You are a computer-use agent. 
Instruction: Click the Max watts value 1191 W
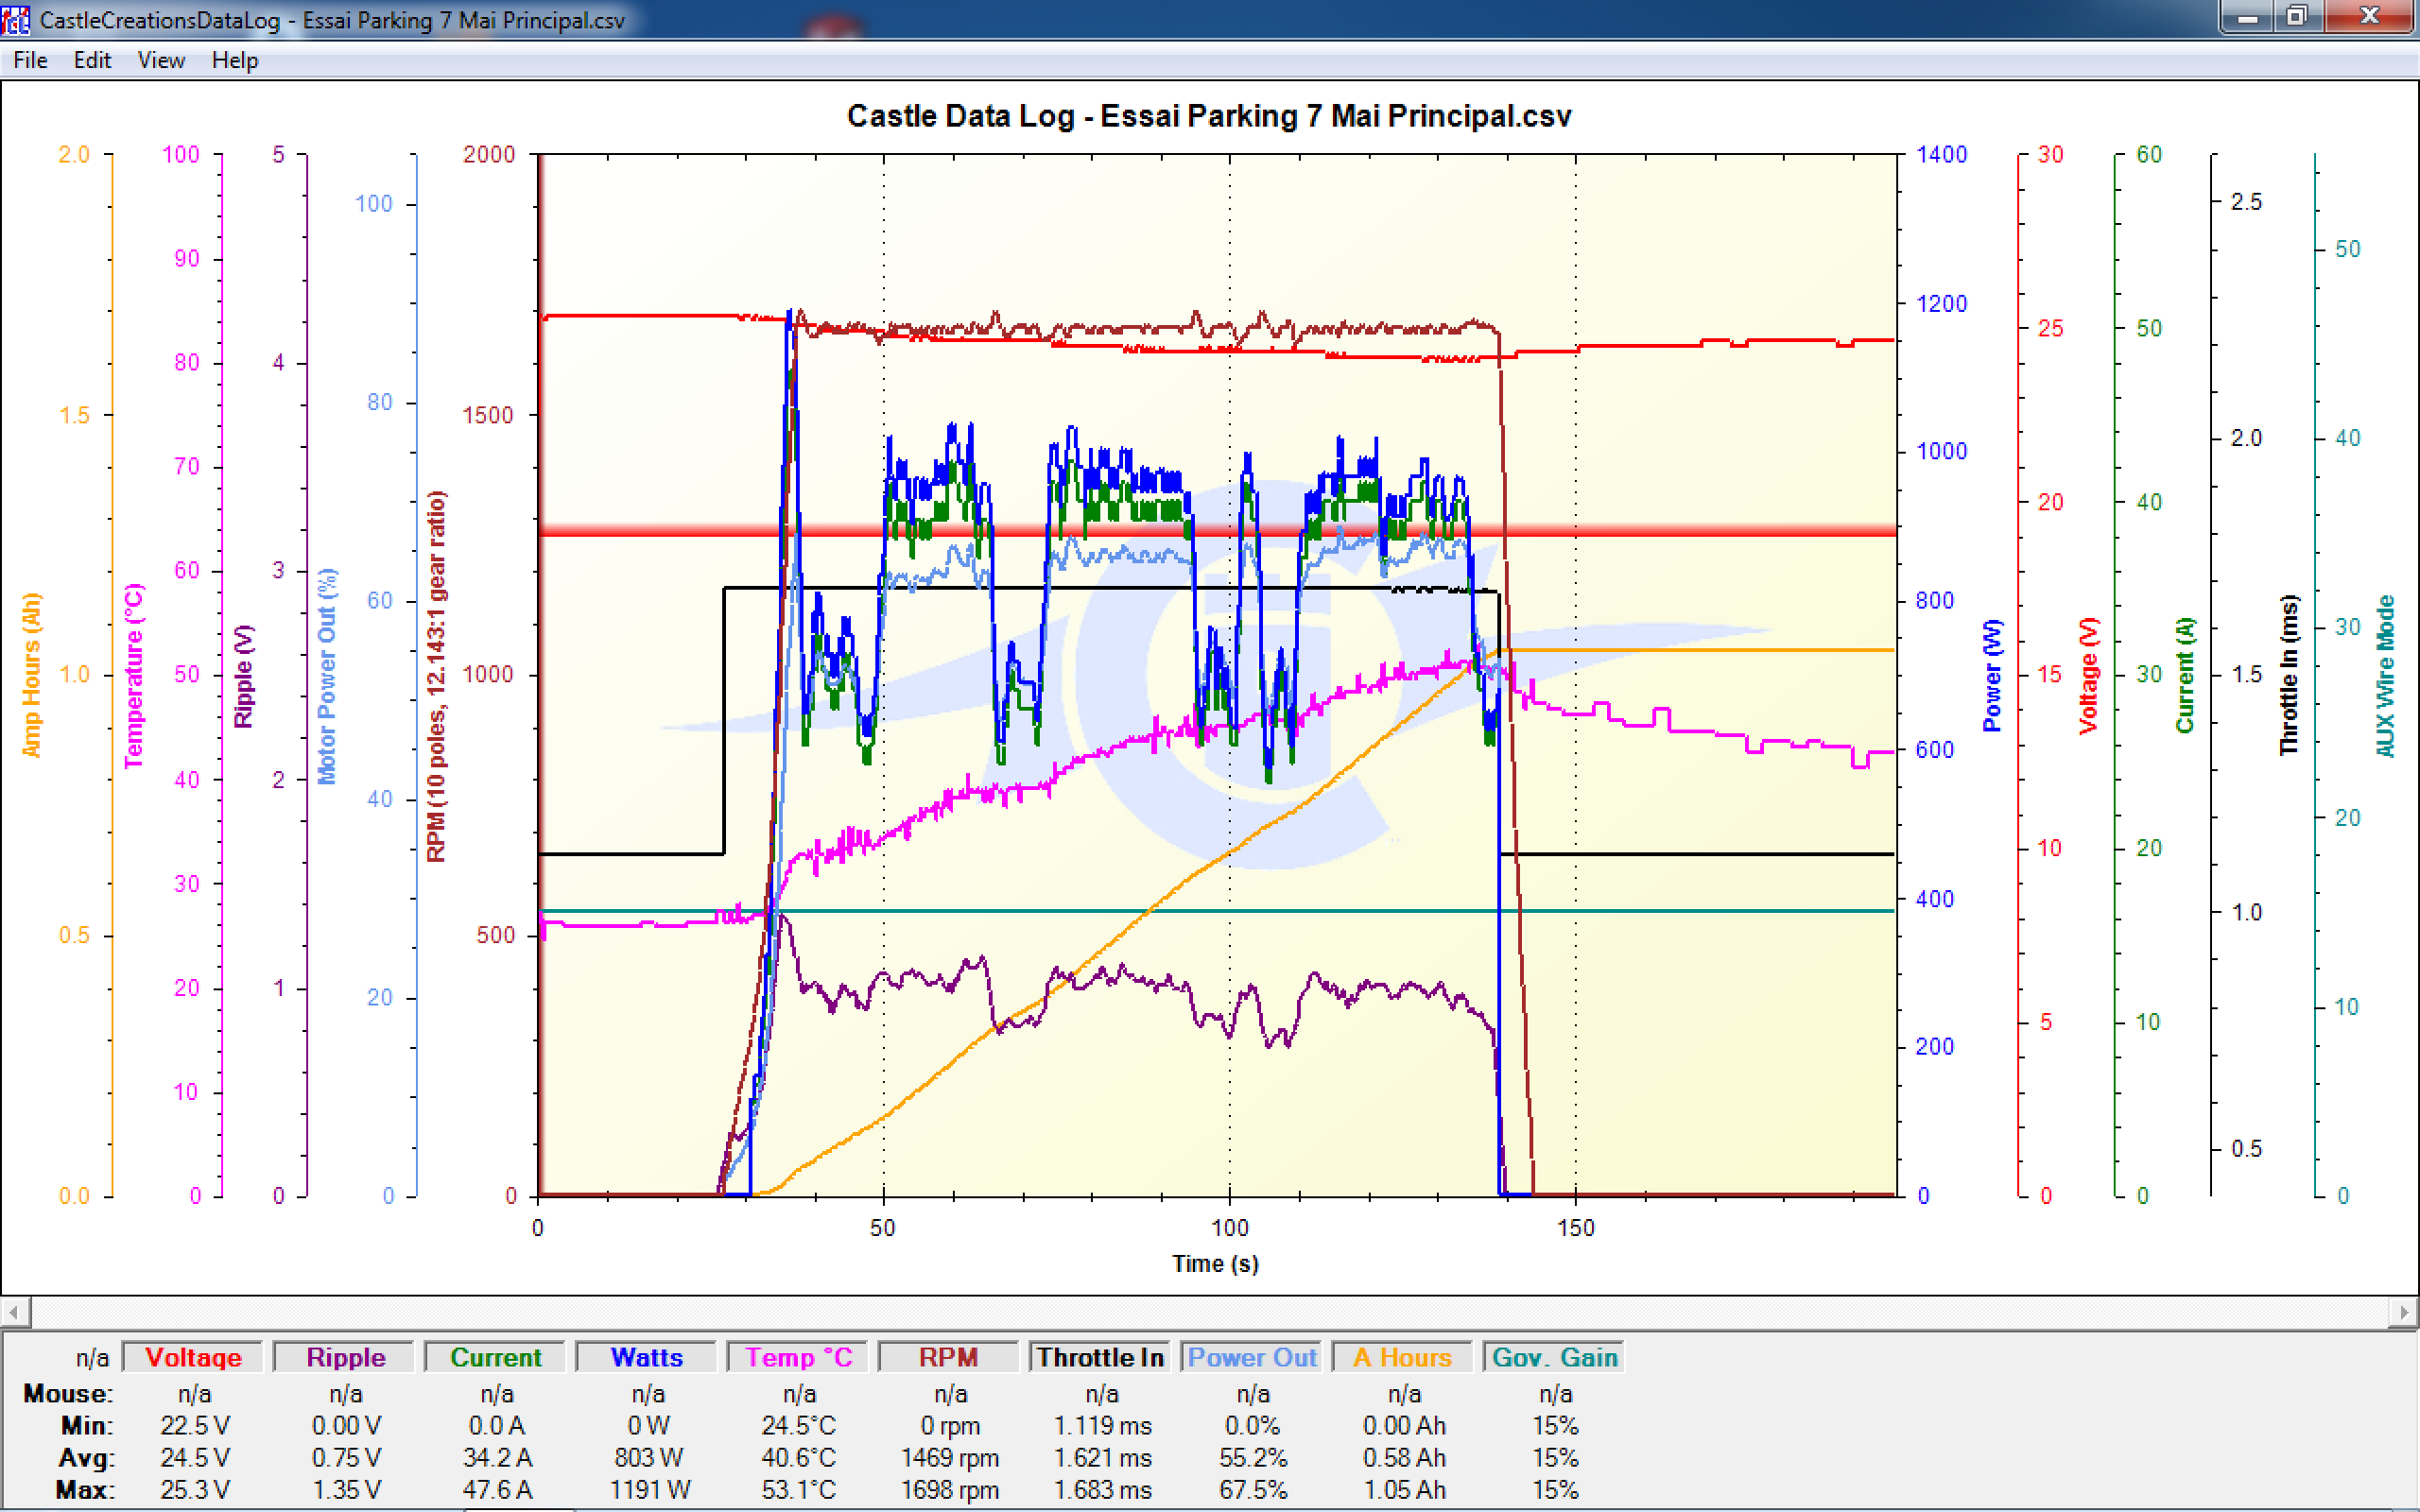pos(650,1489)
